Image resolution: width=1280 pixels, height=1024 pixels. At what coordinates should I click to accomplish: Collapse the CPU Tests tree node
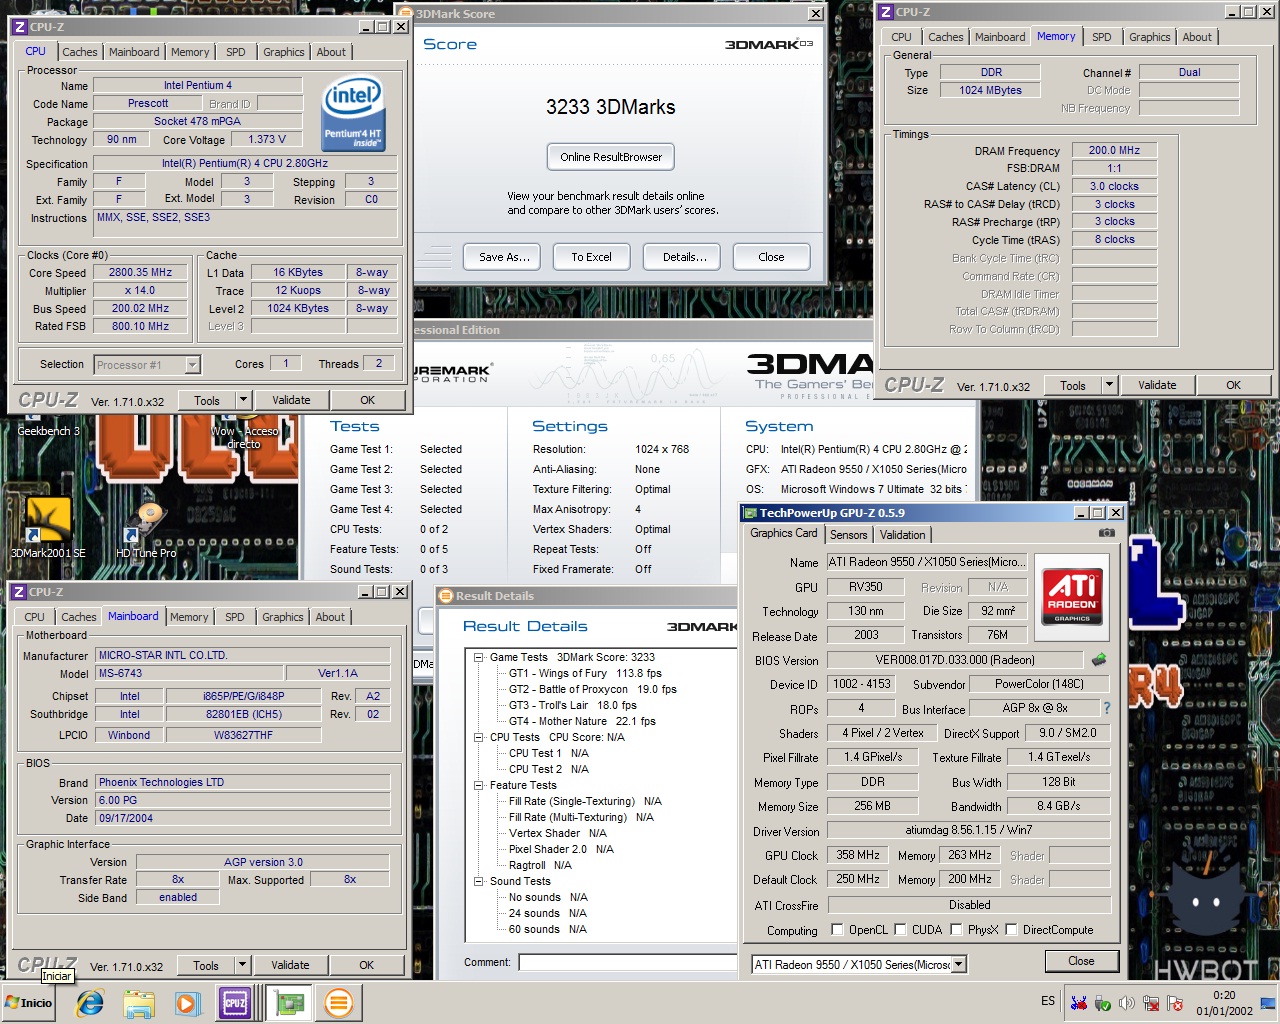tap(479, 737)
